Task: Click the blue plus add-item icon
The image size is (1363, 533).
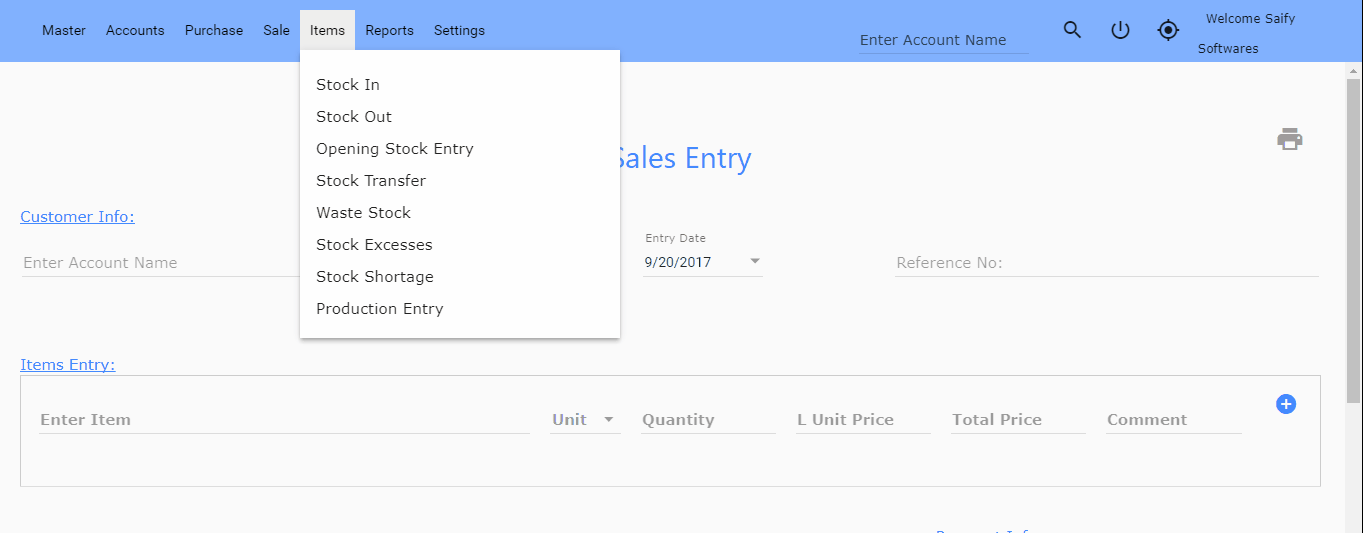Action: 1286,404
